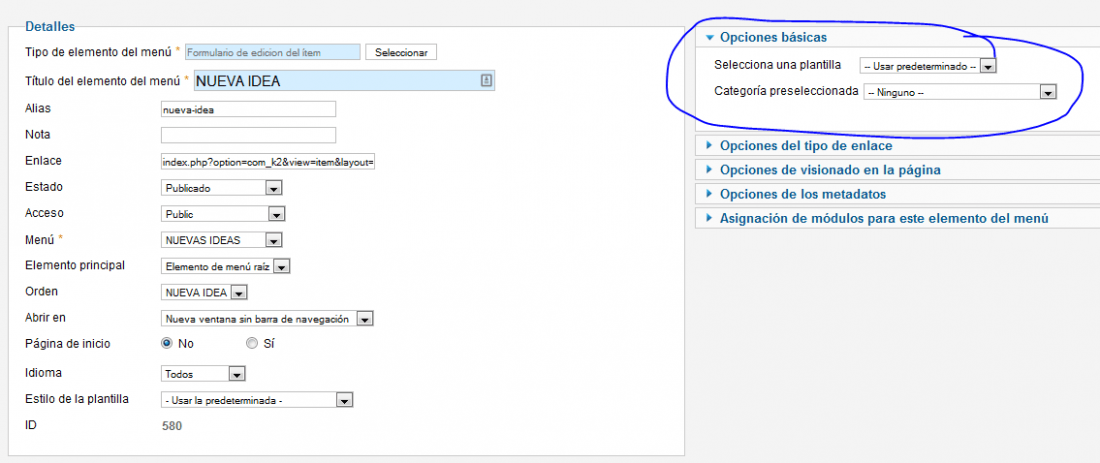Screen dimensions: 1100x463
Task: Expand the Opciones de visionado en la página arrow
Action: pyautogui.click(x=709, y=170)
